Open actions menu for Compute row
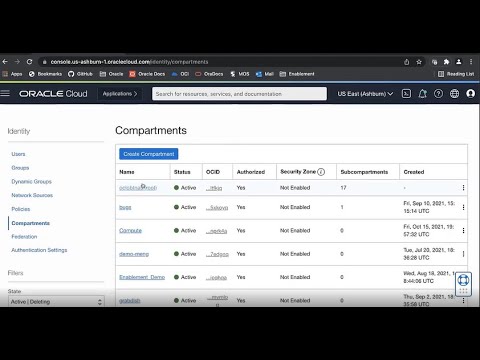 coord(463,230)
